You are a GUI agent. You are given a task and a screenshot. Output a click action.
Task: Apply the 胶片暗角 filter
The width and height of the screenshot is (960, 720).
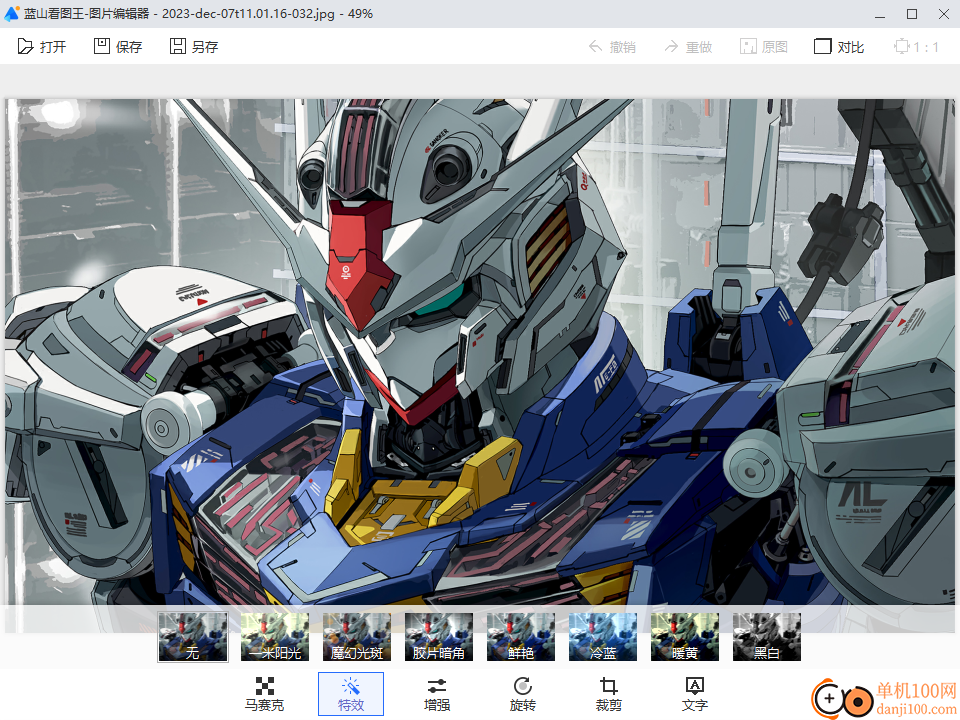[439, 637]
